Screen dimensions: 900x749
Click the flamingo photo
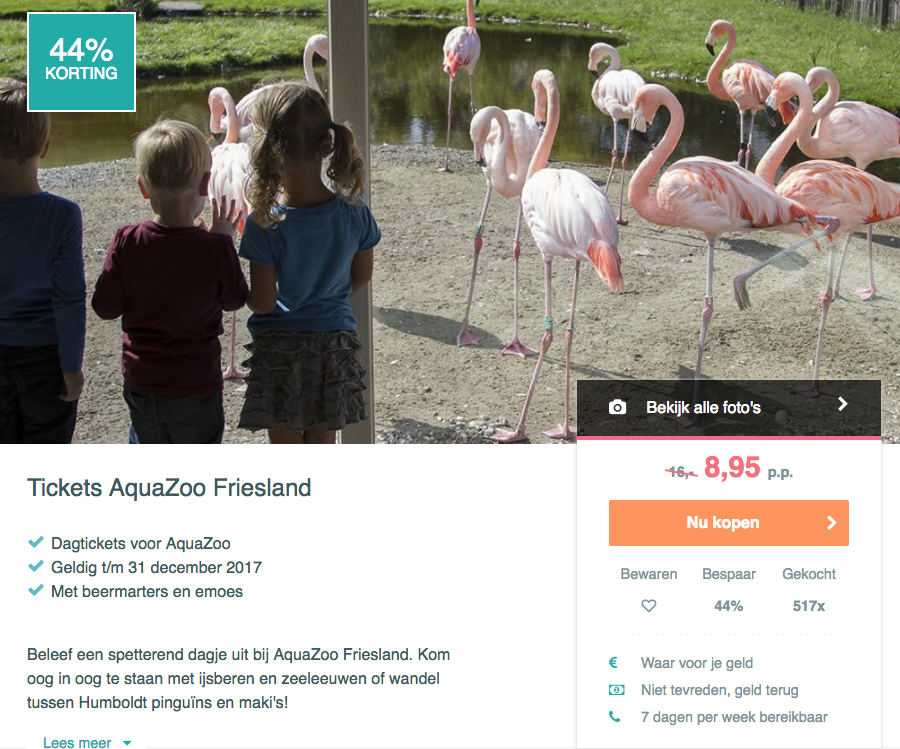[x=450, y=222]
